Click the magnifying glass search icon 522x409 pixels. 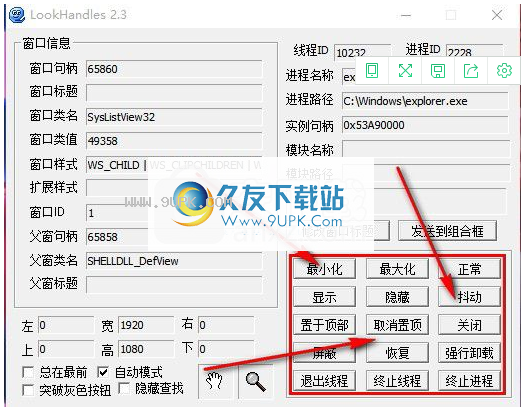coord(255,382)
